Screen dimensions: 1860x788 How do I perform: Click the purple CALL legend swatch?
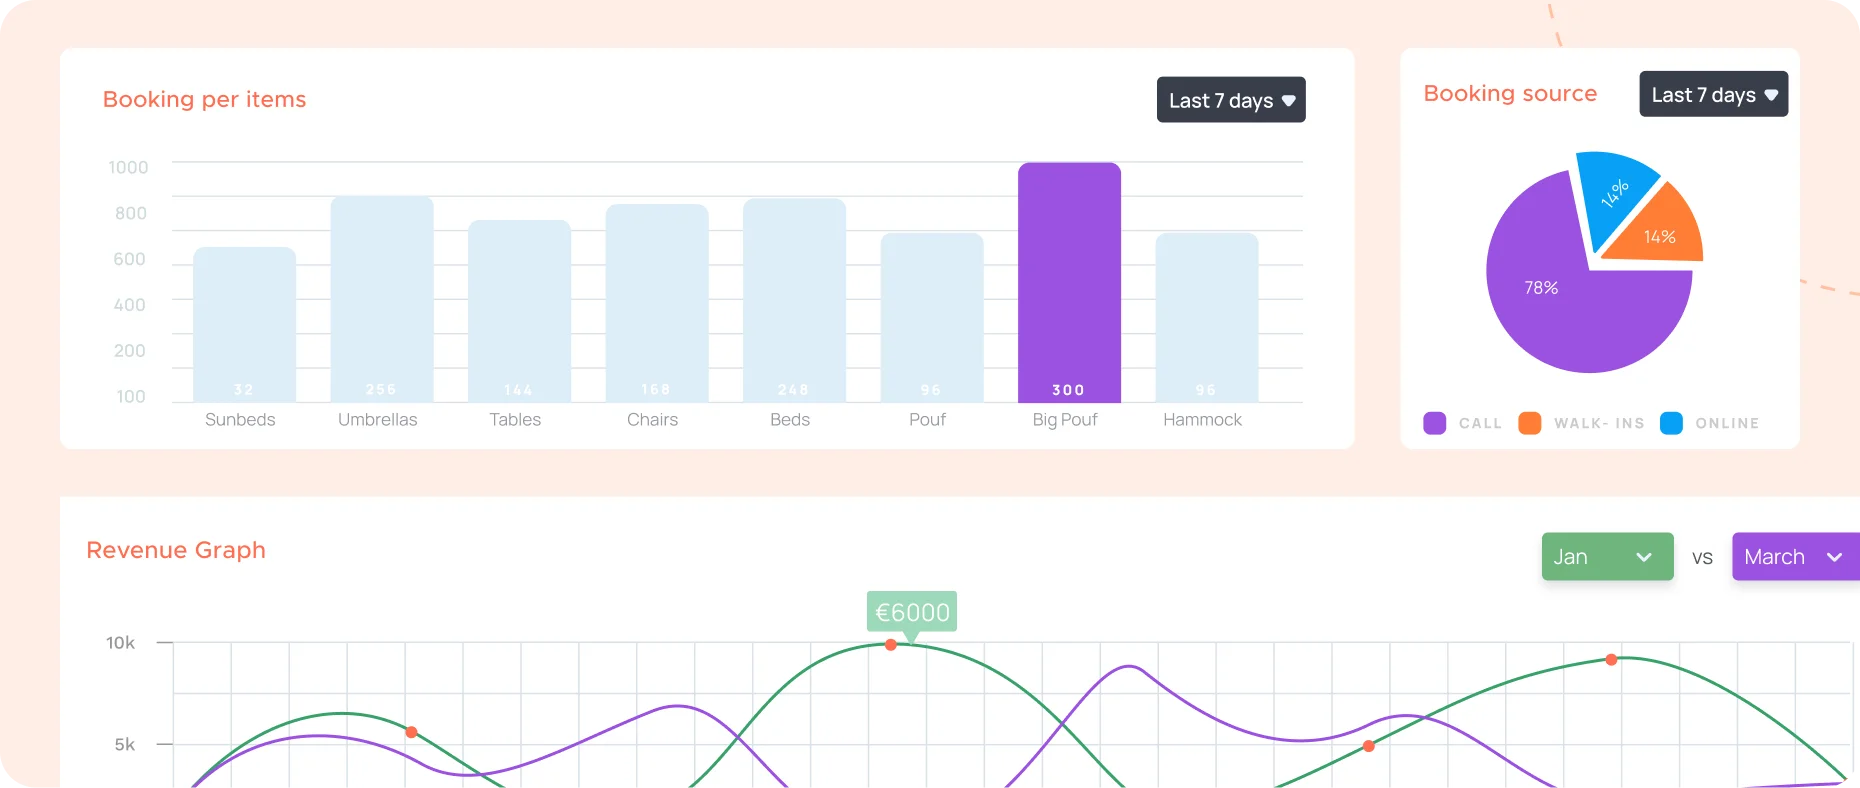[x=1435, y=423]
